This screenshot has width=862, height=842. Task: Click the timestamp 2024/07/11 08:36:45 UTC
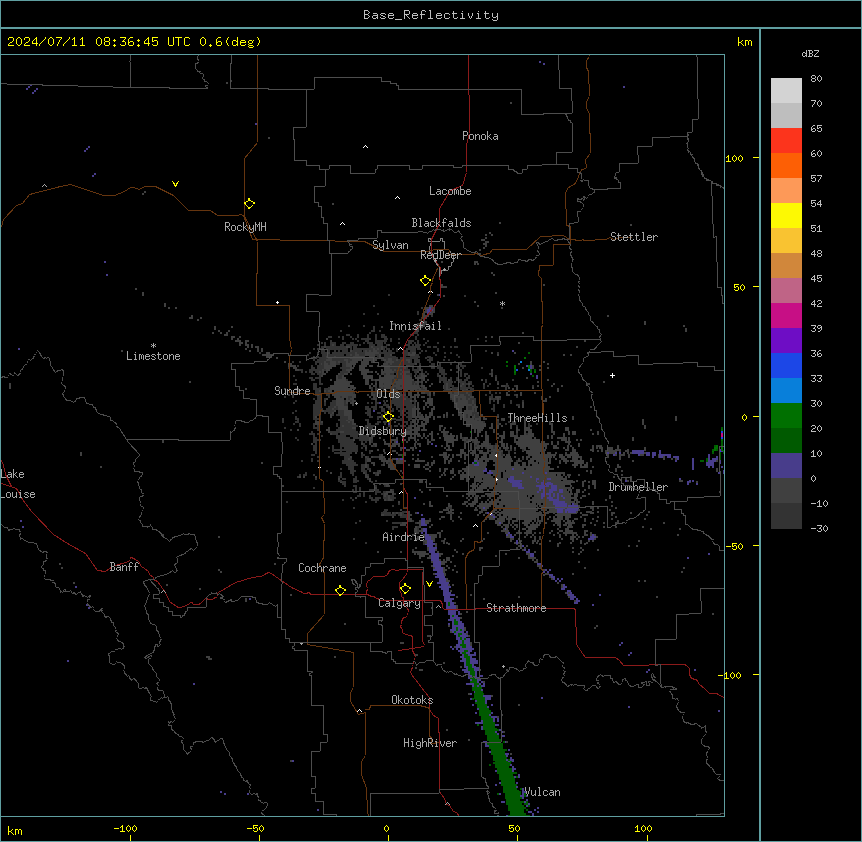point(99,42)
